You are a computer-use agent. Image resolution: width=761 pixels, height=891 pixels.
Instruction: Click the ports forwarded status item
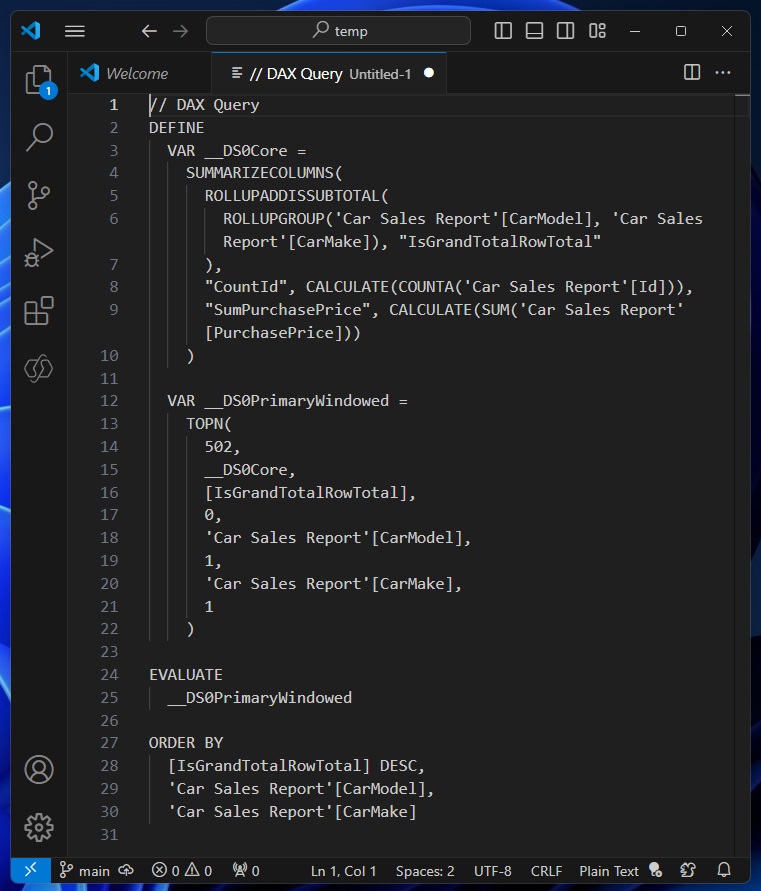[246, 871]
